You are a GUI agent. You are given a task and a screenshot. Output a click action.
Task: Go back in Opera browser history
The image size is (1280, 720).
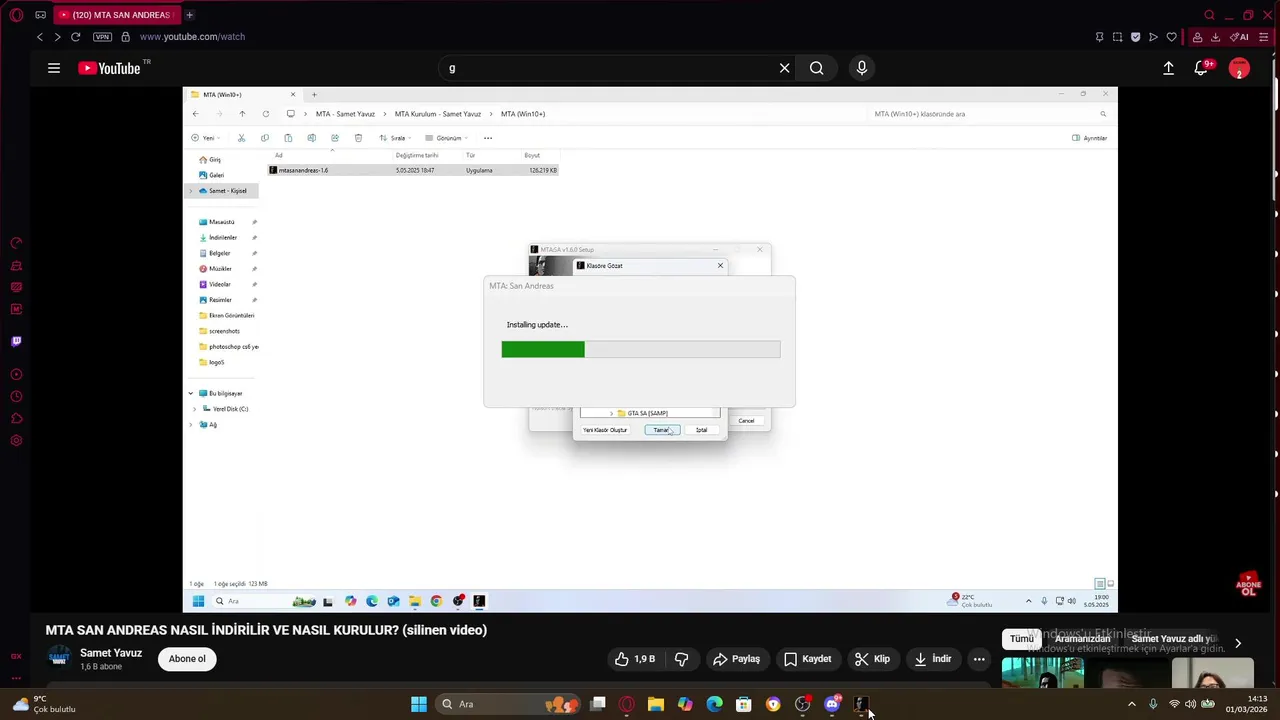[40, 37]
